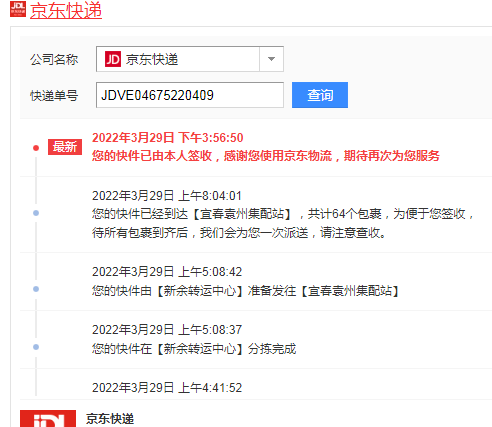Select the 京东快递 company combo box
The image size is (492, 427).
[190, 59]
